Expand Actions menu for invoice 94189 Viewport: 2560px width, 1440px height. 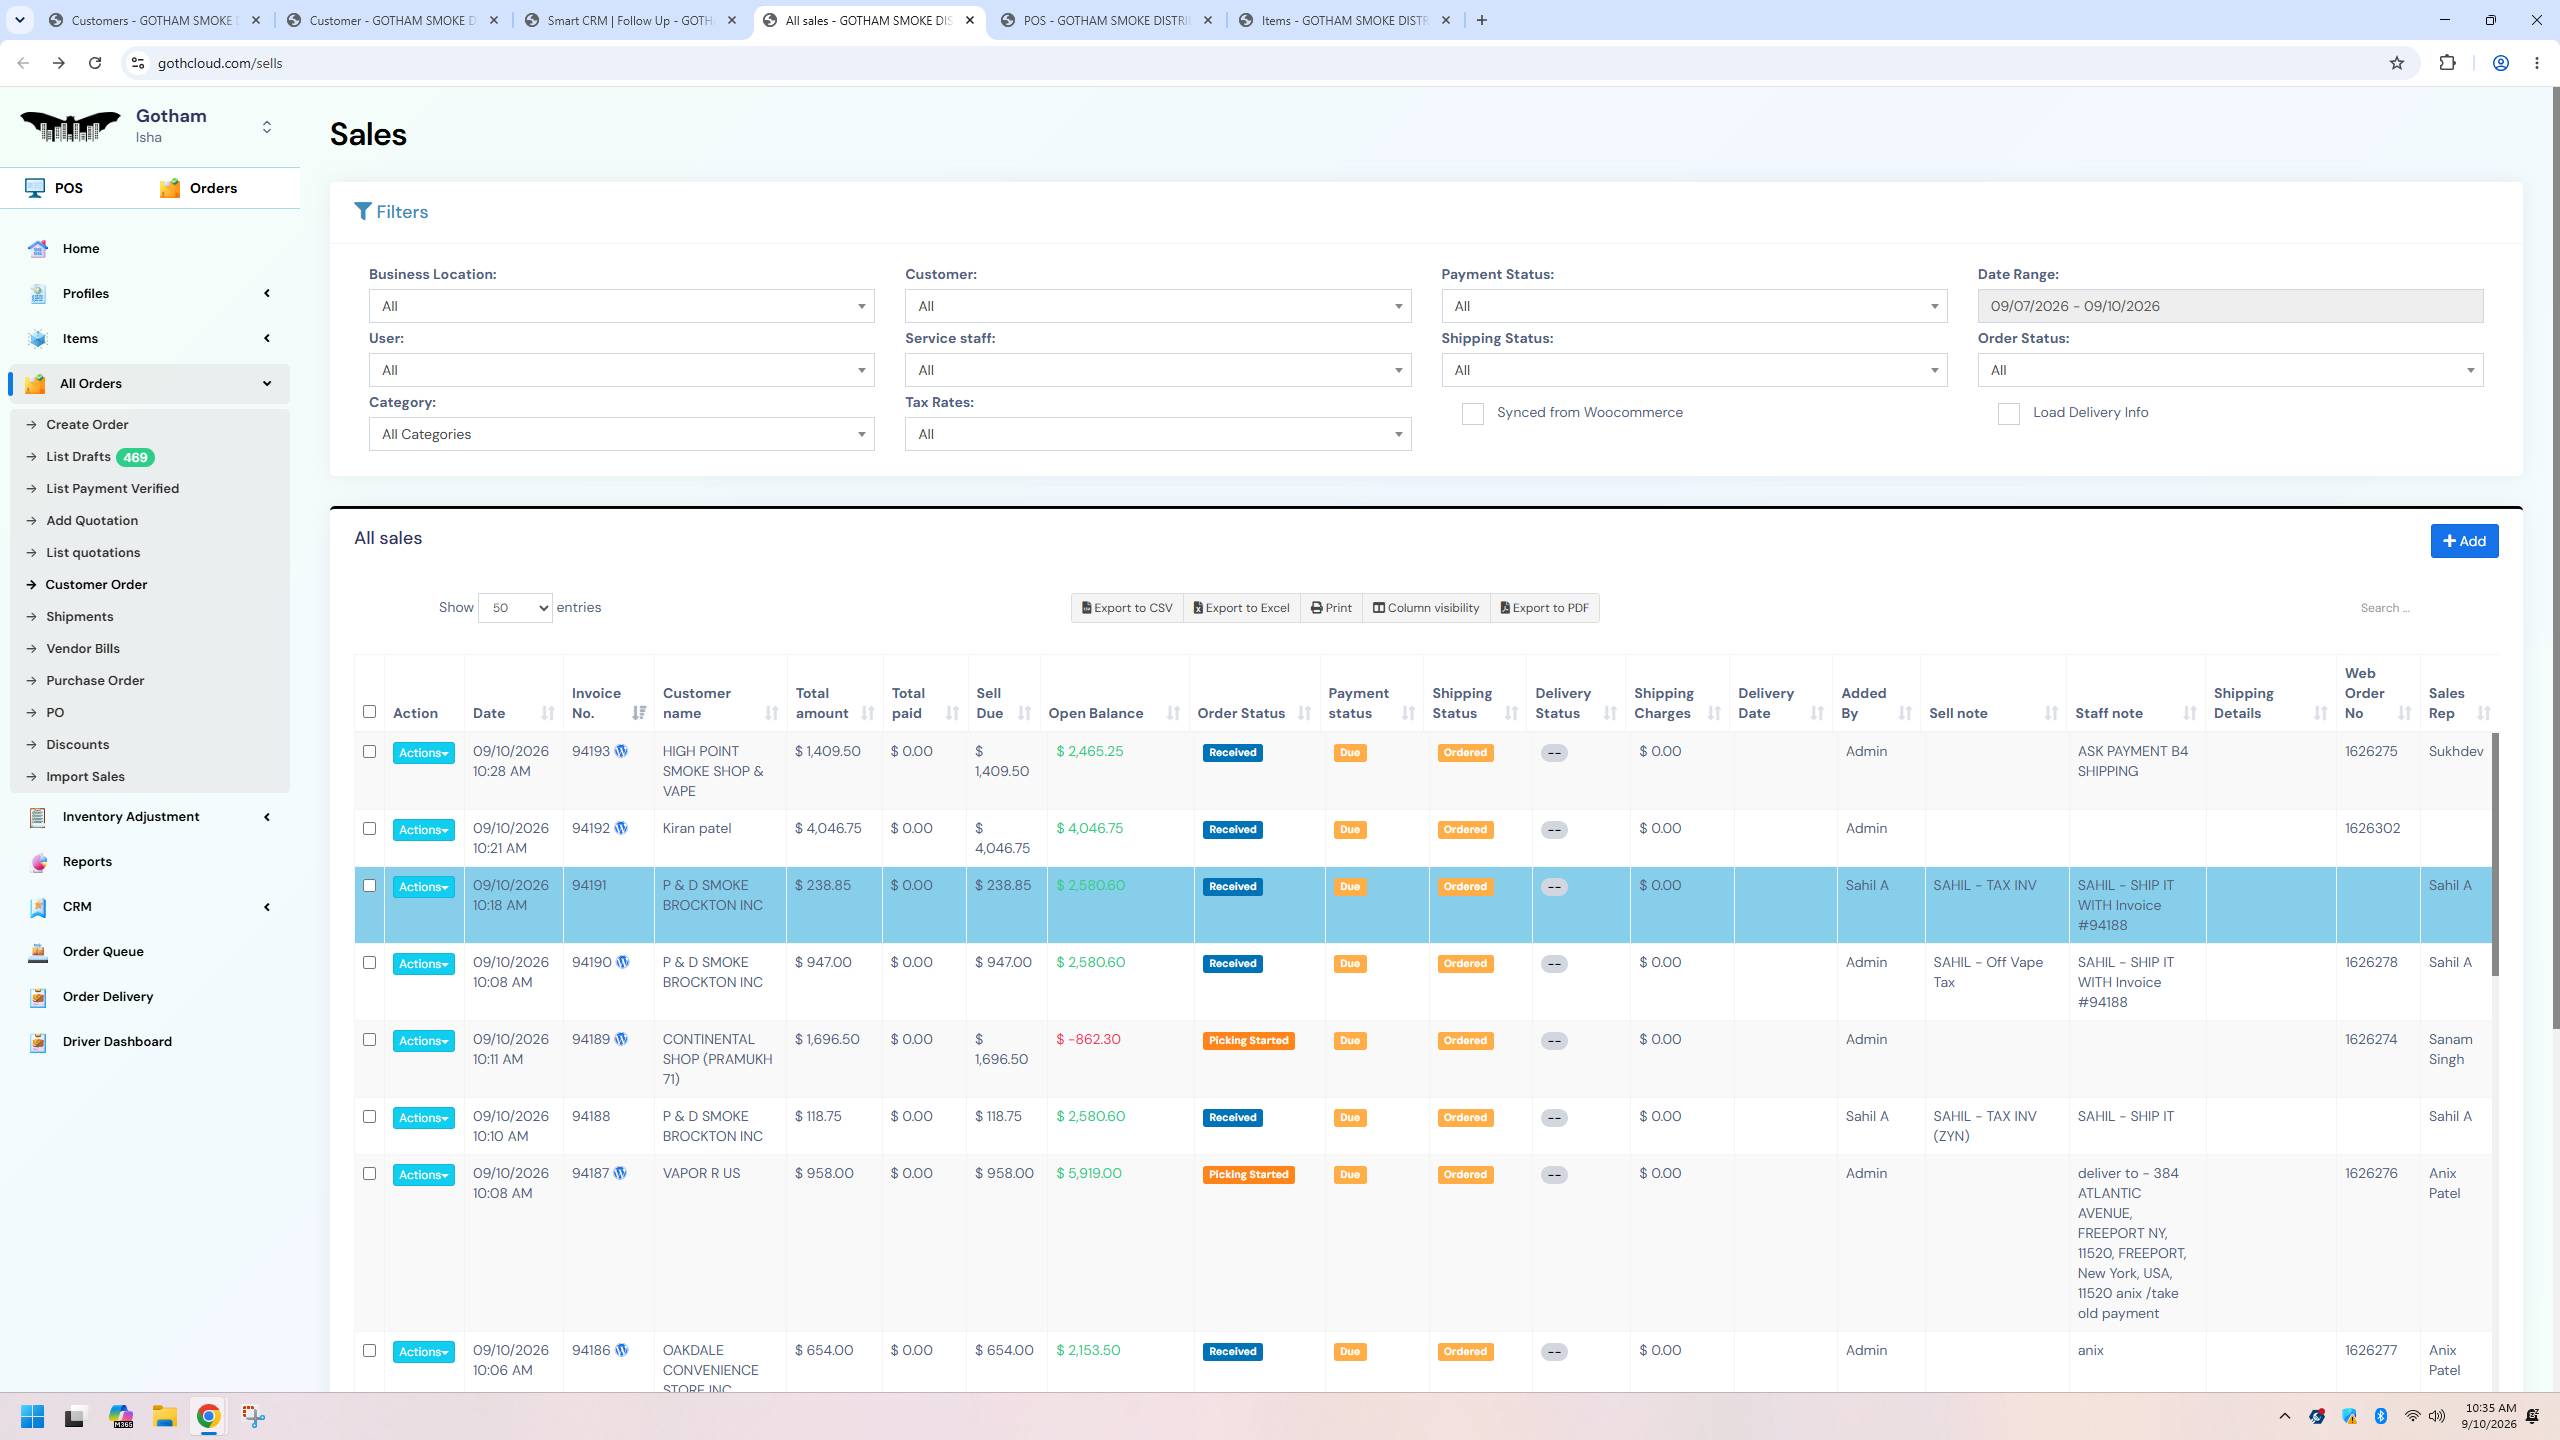(423, 1041)
